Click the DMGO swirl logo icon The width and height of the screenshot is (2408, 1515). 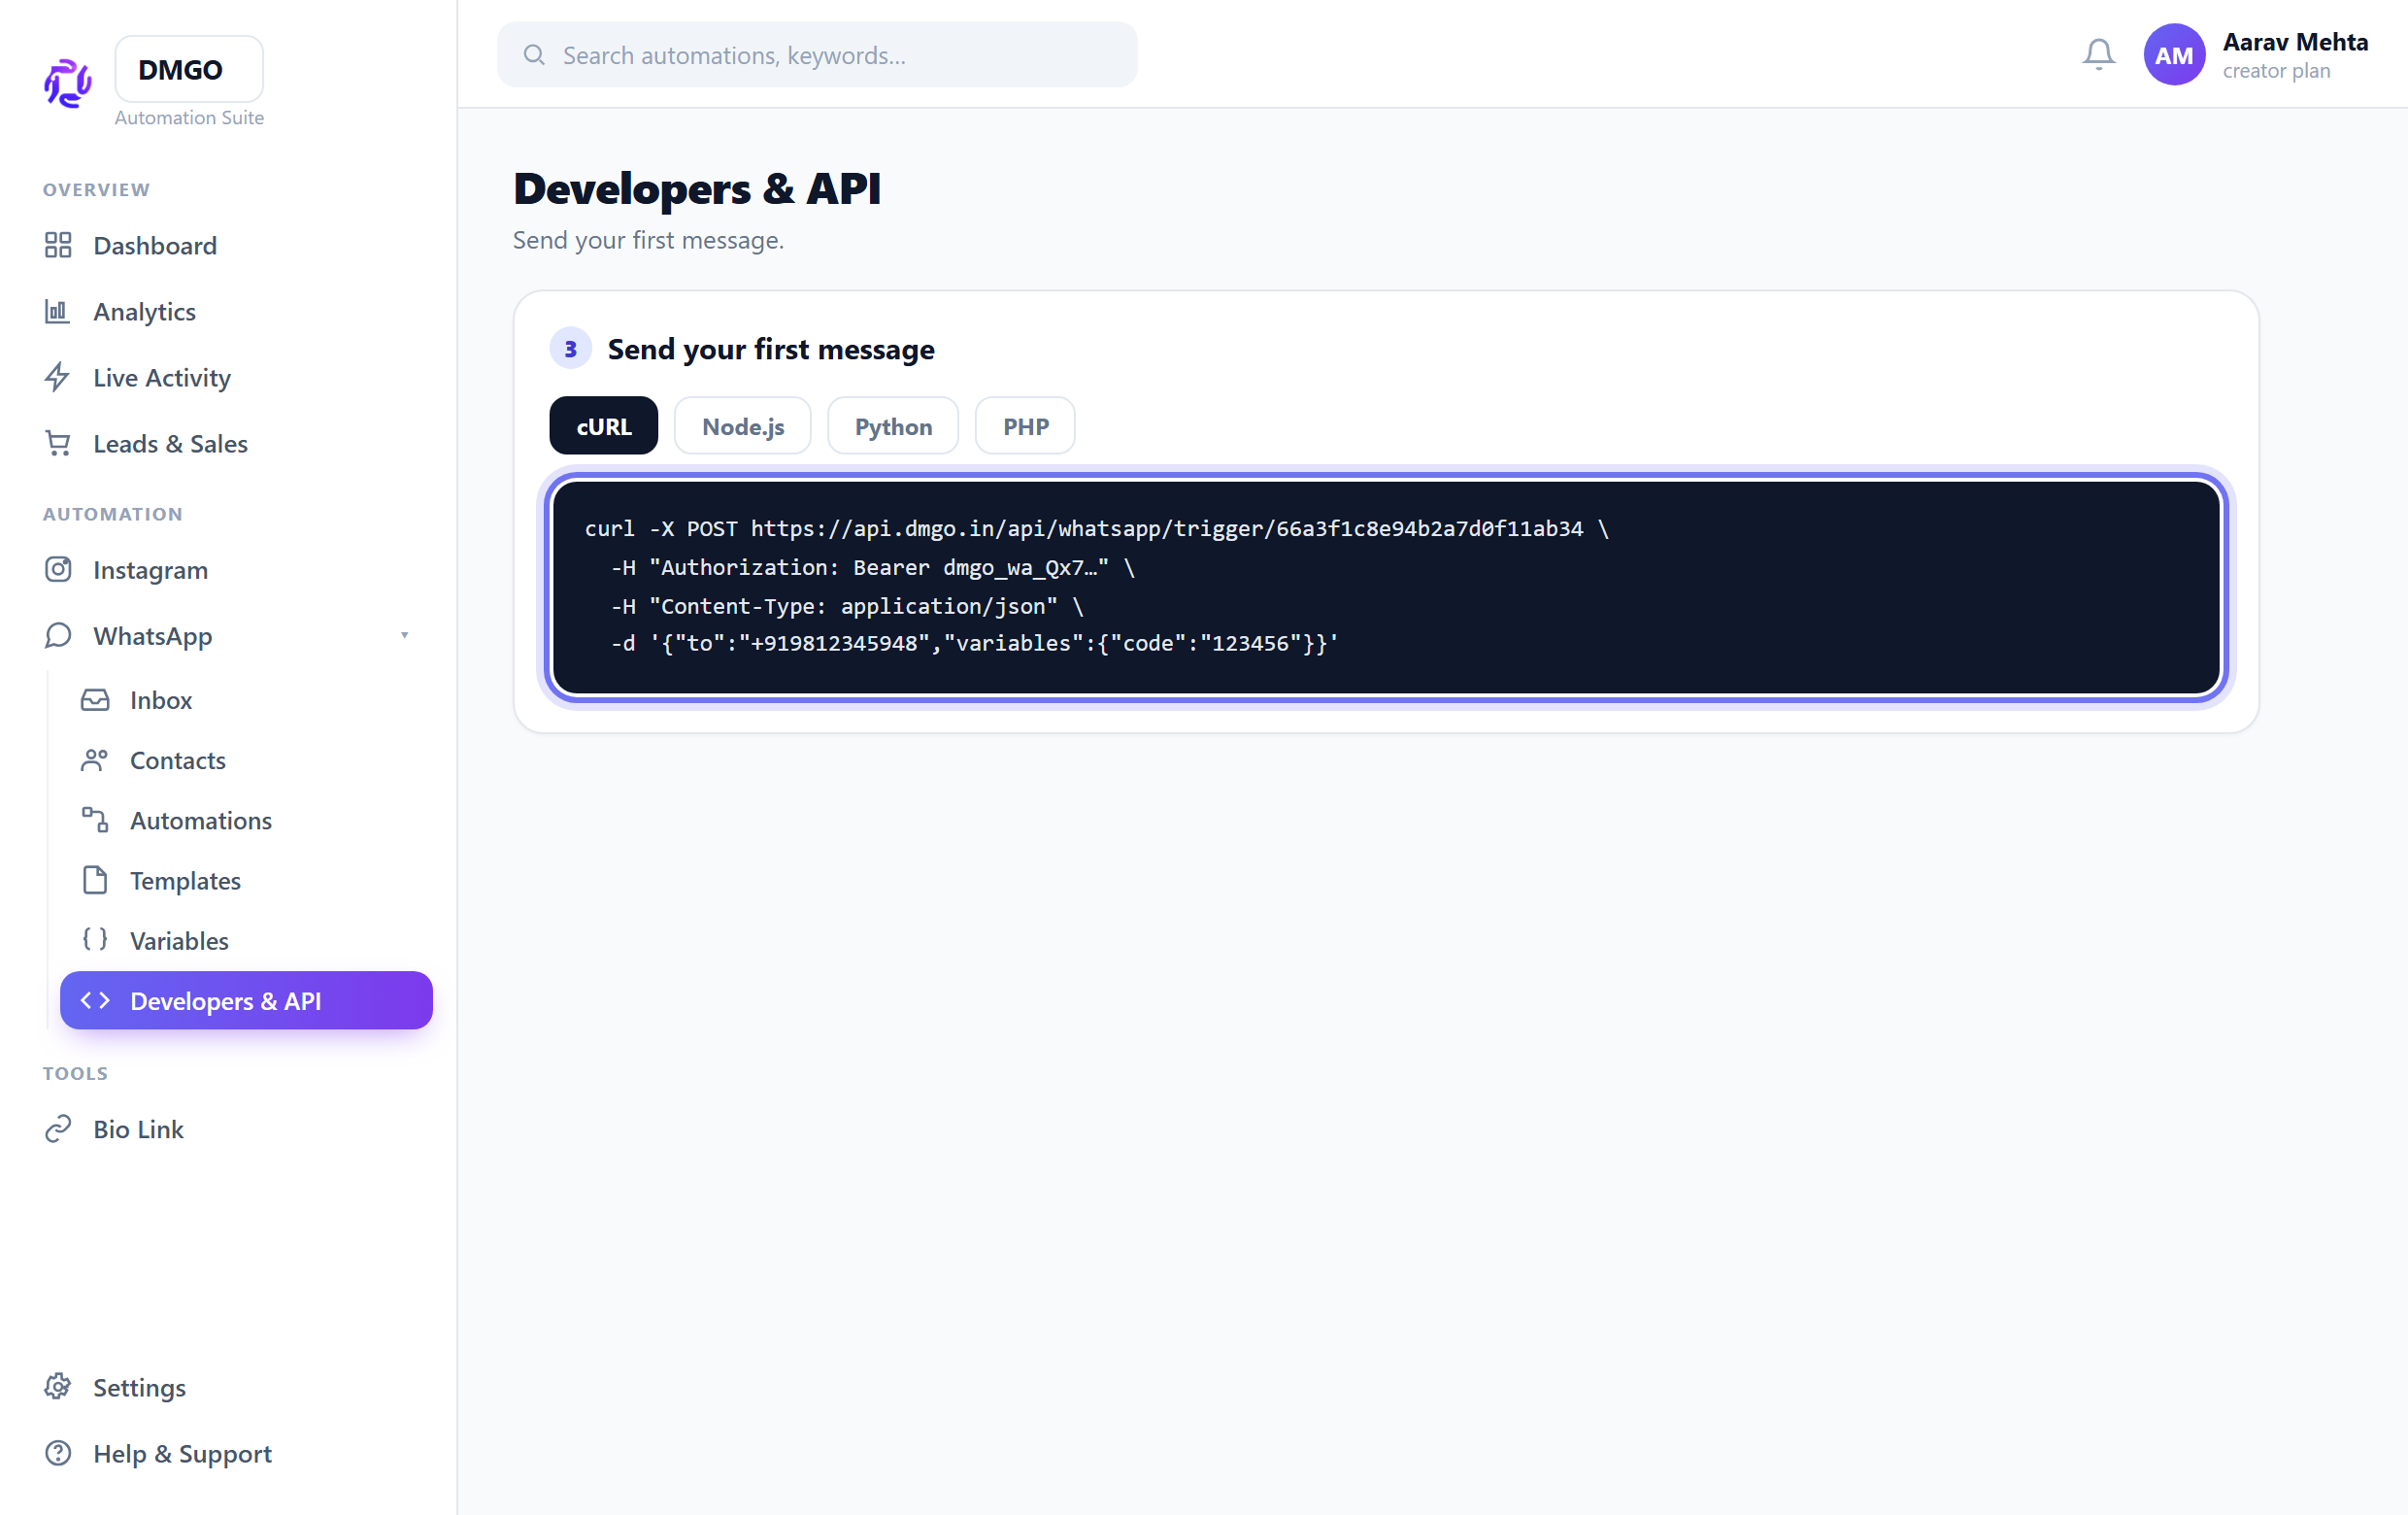(68, 83)
